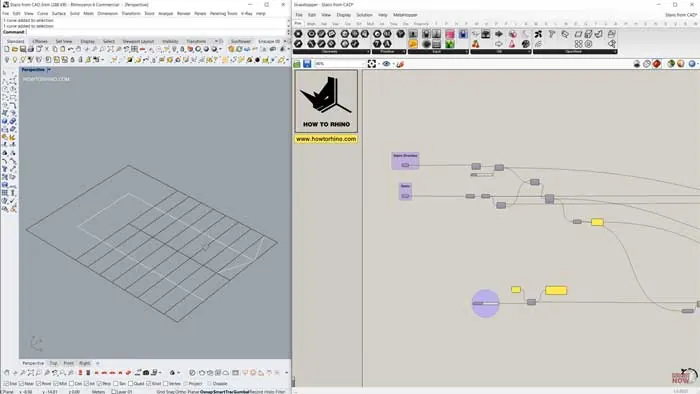The width and height of the screenshot is (700, 394).
Task: Click the Layer 01 swatch in status bar
Action: pos(113,392)
